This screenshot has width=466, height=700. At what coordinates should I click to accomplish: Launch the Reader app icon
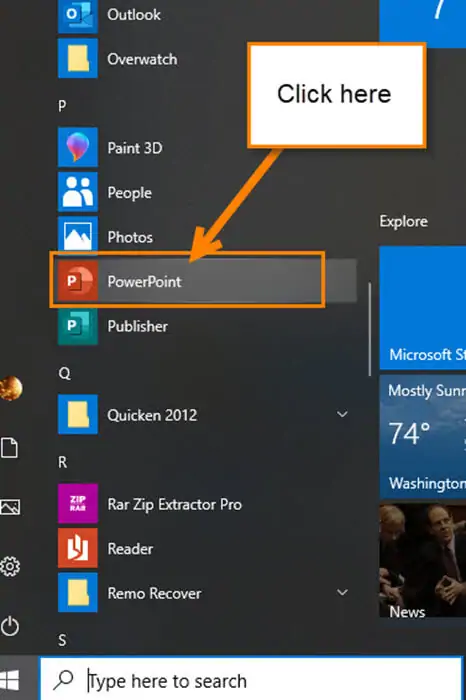(x=78, y=548)
